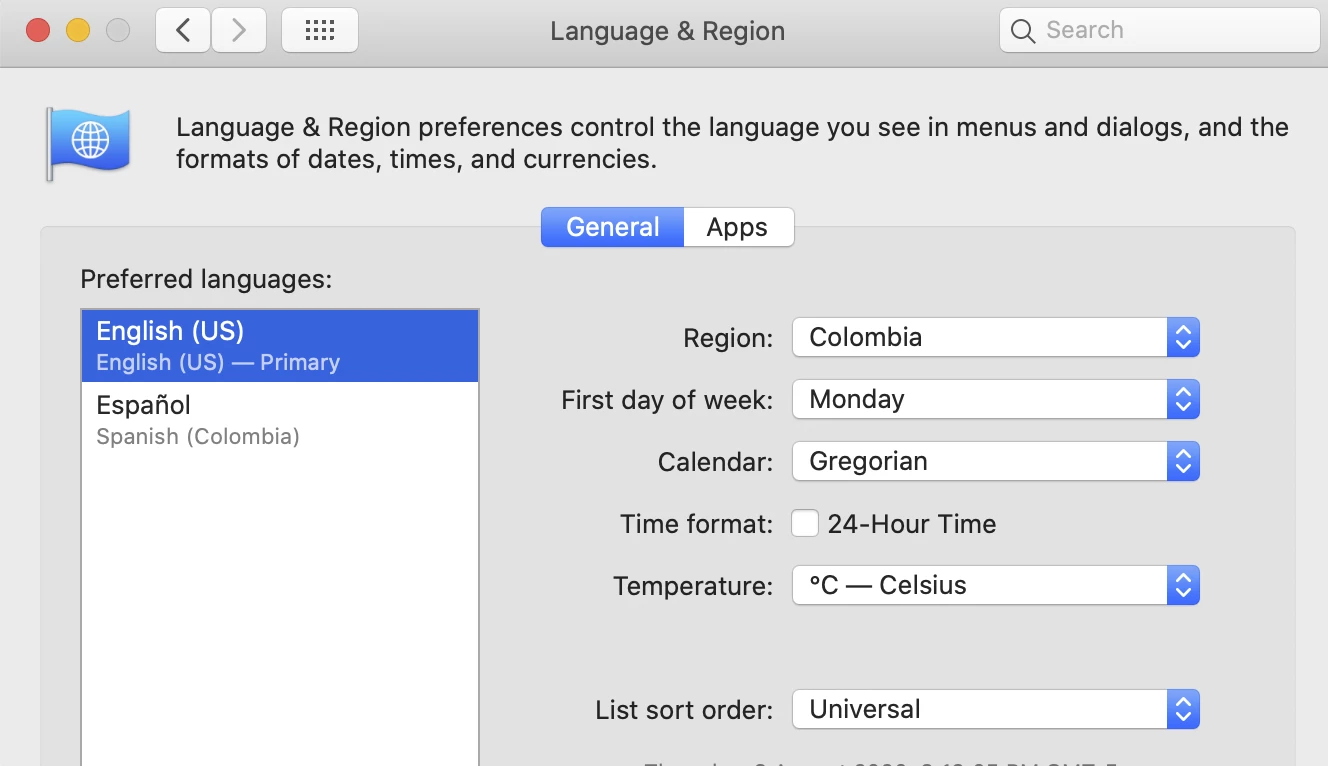Expand the Calendar dropdown set to Gregorian

pyautogui.click(x=995, y=461)
